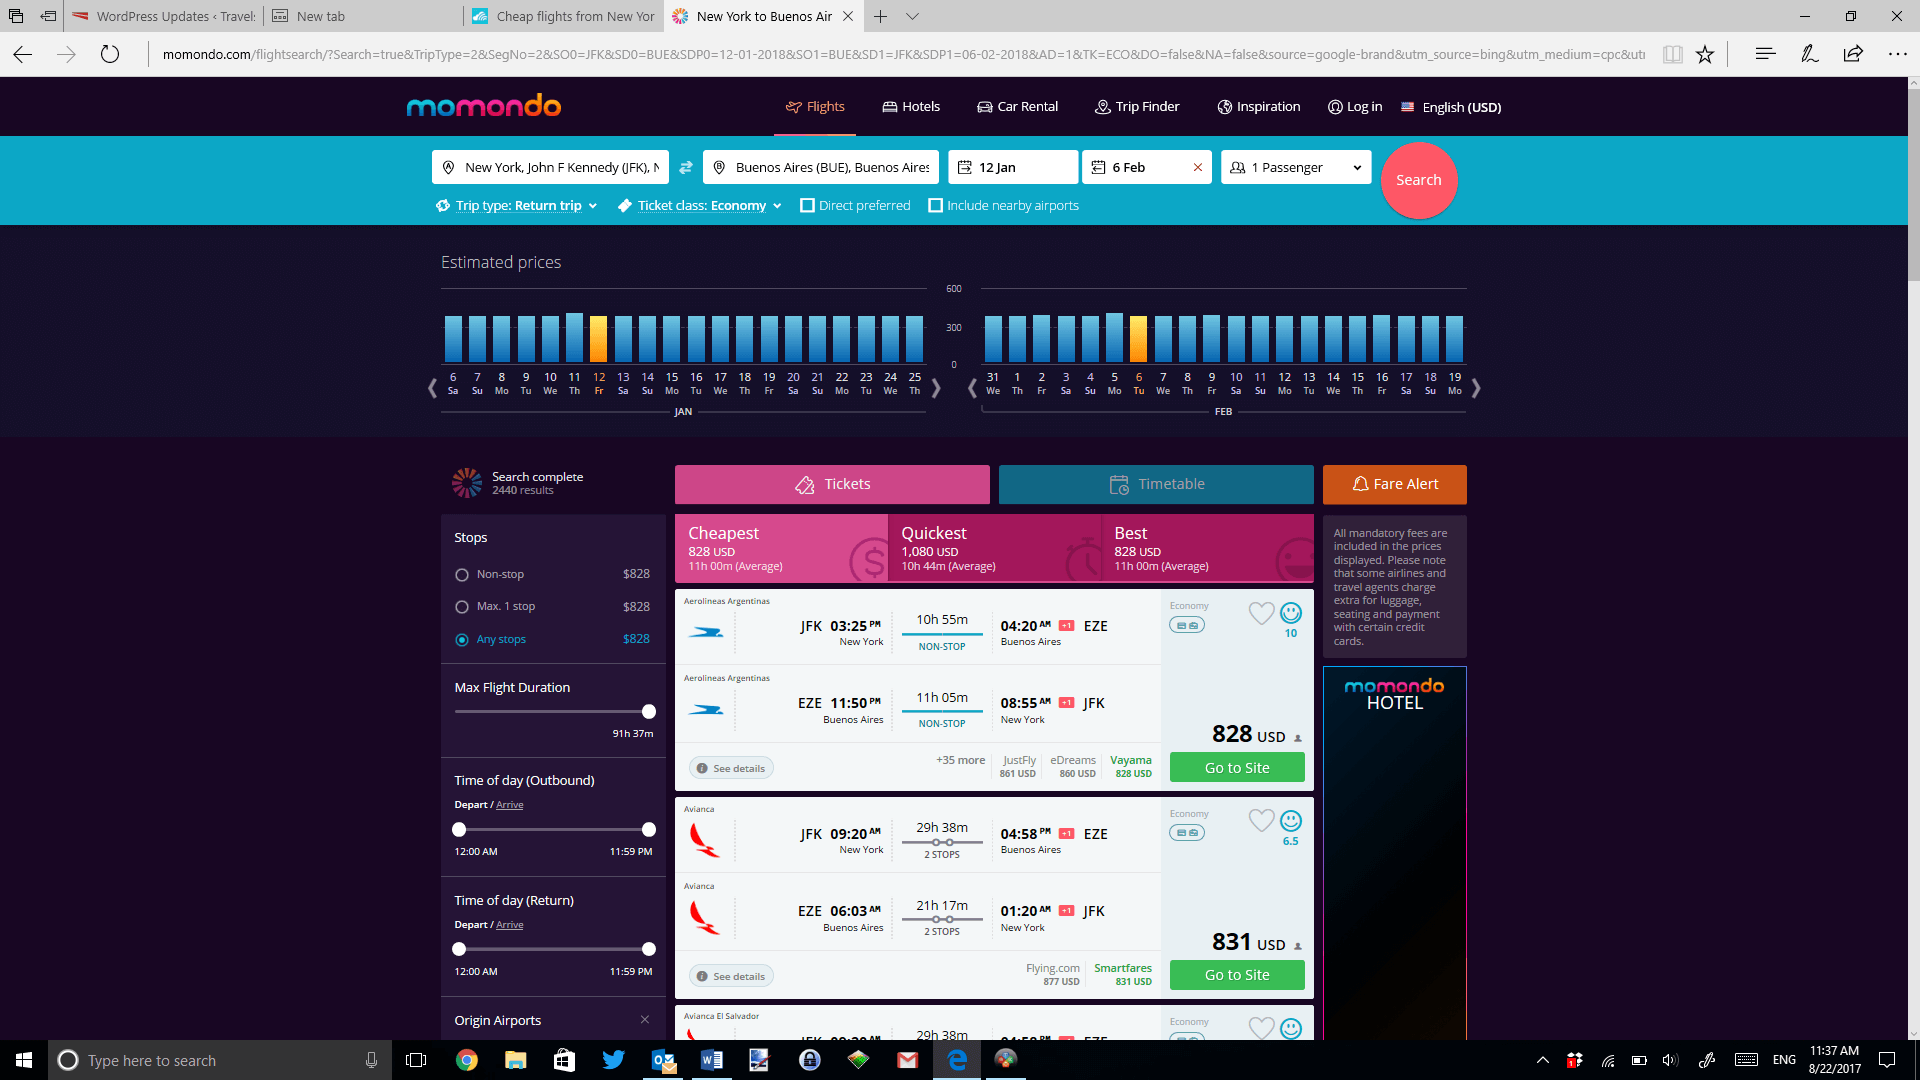Click the Max Flight Duration slider handle
Image resolution: width=1920 pixels, height=1080 pixels.
click(x=649, y=712)
